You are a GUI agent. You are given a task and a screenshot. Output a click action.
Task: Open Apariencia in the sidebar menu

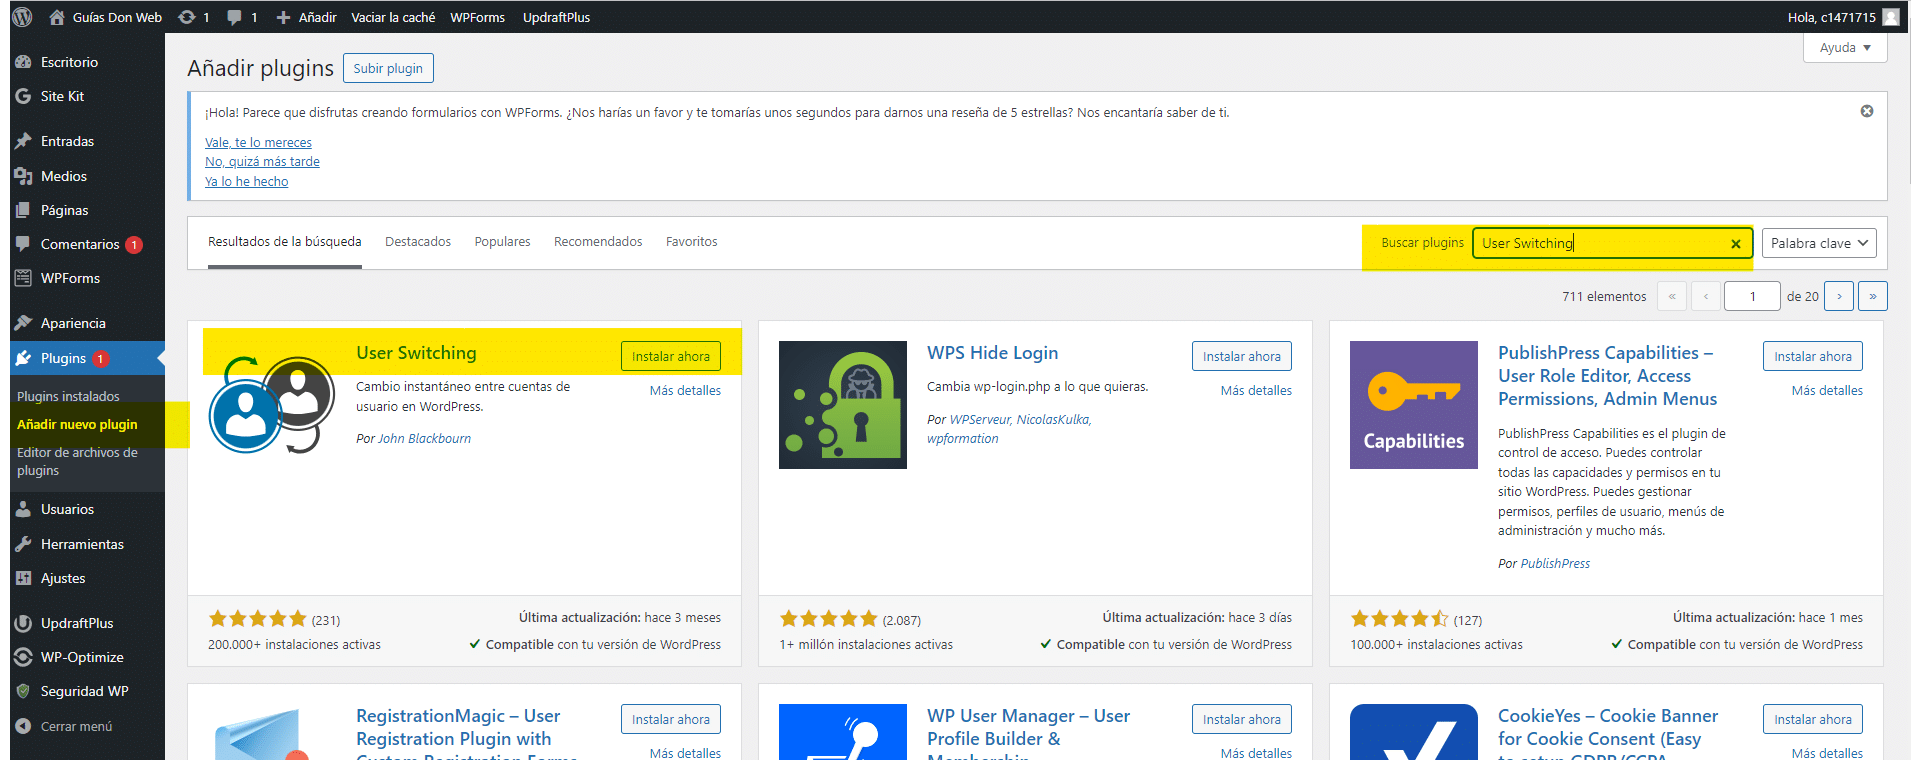point(73,323)
